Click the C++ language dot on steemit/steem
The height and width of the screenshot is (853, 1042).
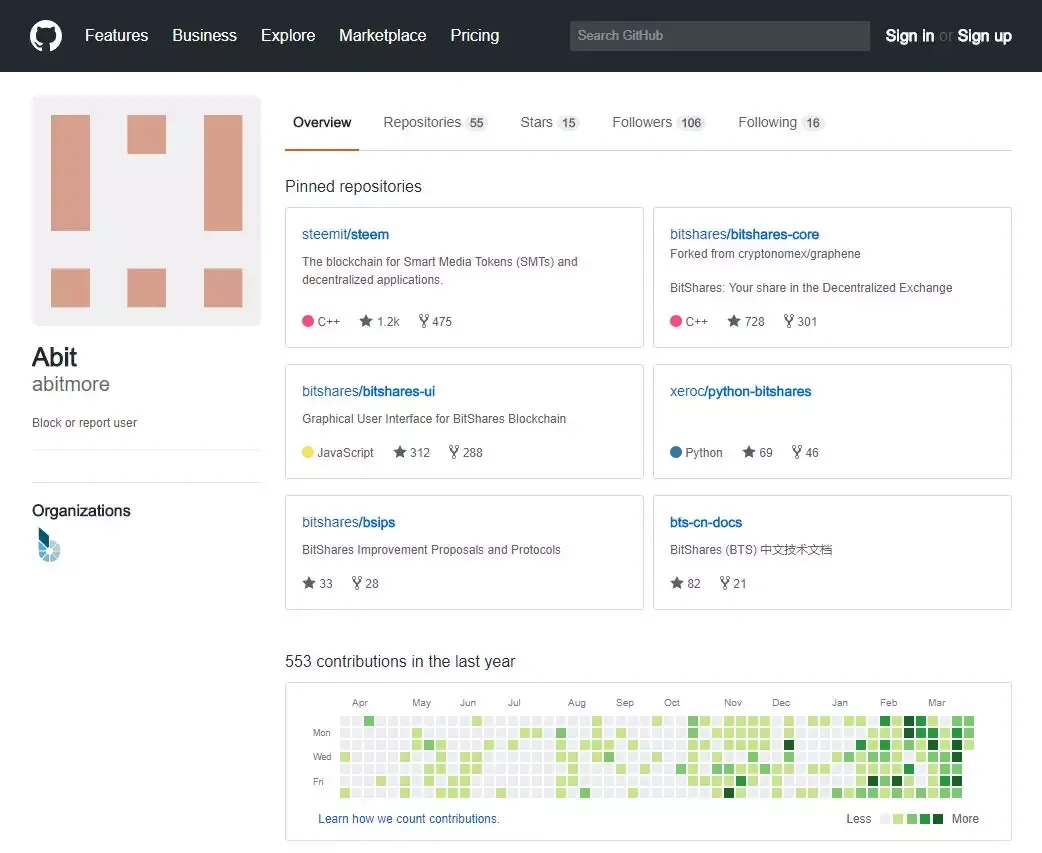pos(308,321)
